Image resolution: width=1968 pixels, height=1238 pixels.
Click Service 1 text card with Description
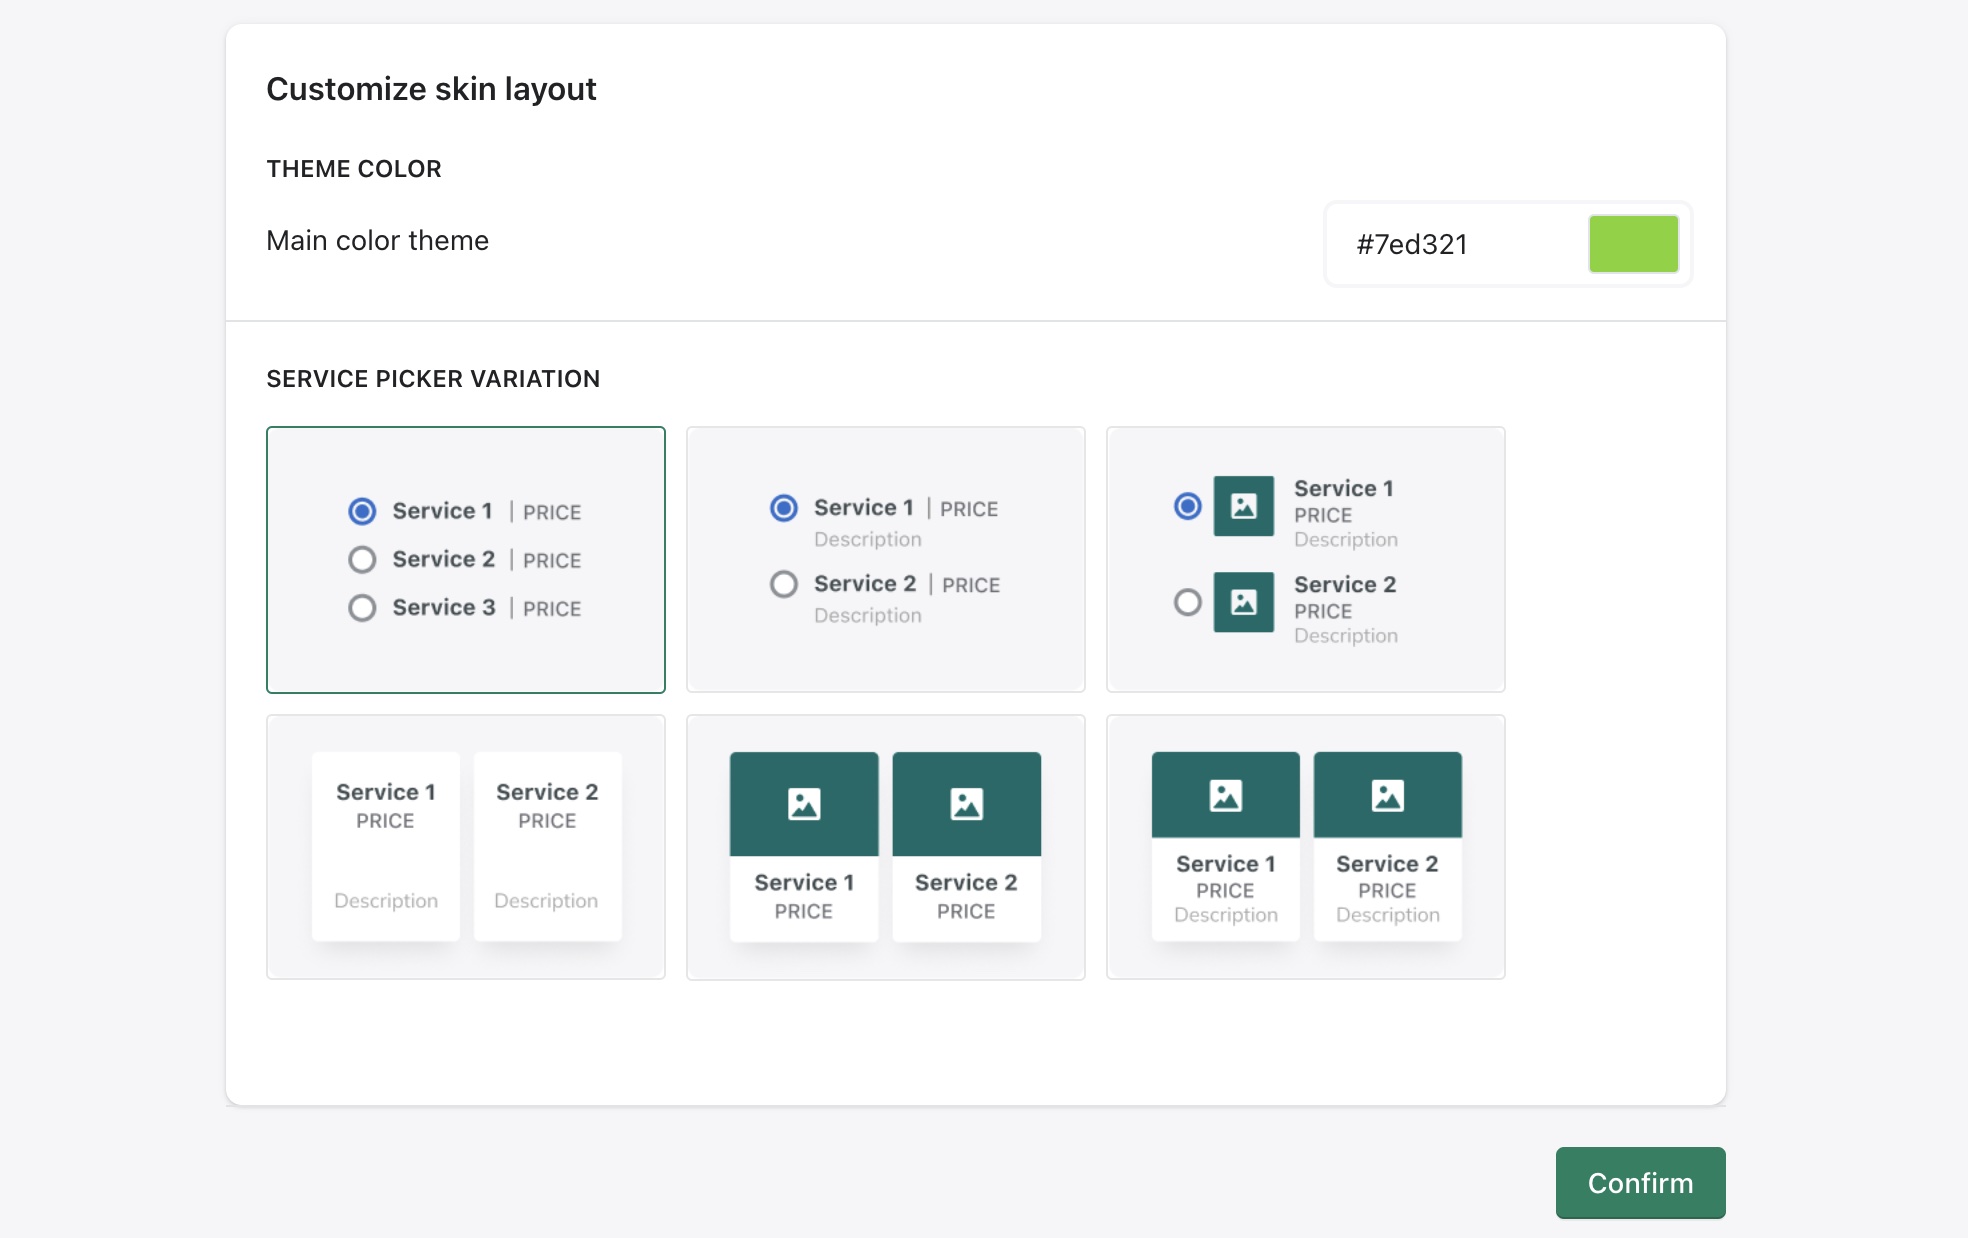(x=386, y=846)
